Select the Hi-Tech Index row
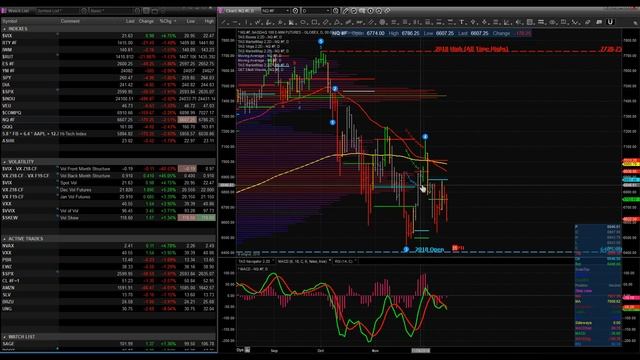Image resolution: width=640 pixels, height=360 pixels. [x=108, y=134]
